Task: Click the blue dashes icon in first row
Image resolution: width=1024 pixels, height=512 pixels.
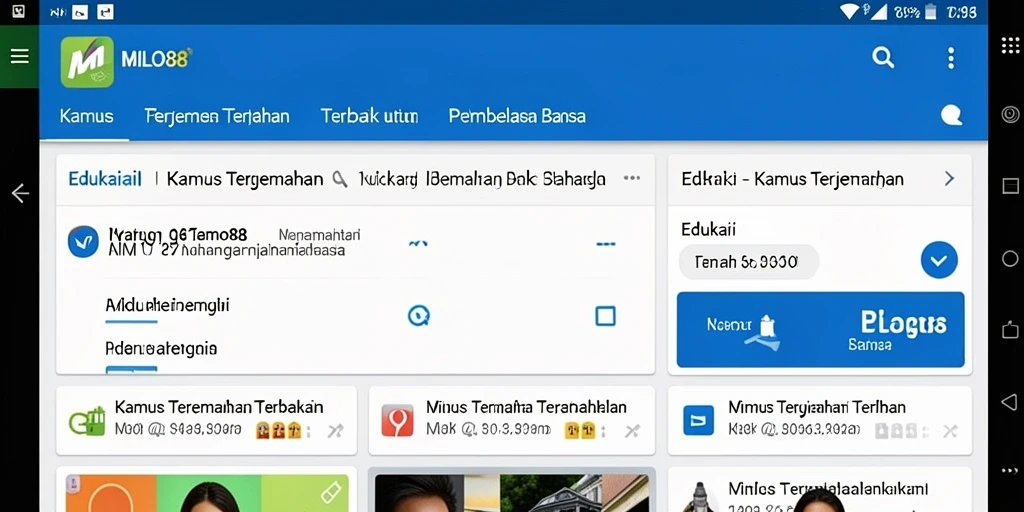Action: (x=606, y=244)
